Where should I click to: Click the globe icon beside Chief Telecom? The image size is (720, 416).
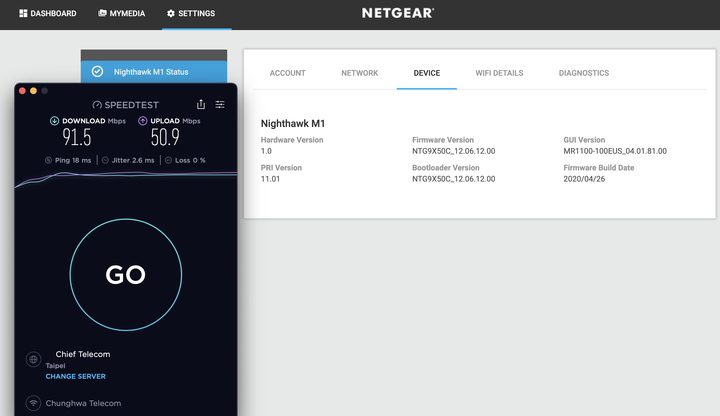coord(34,360)
